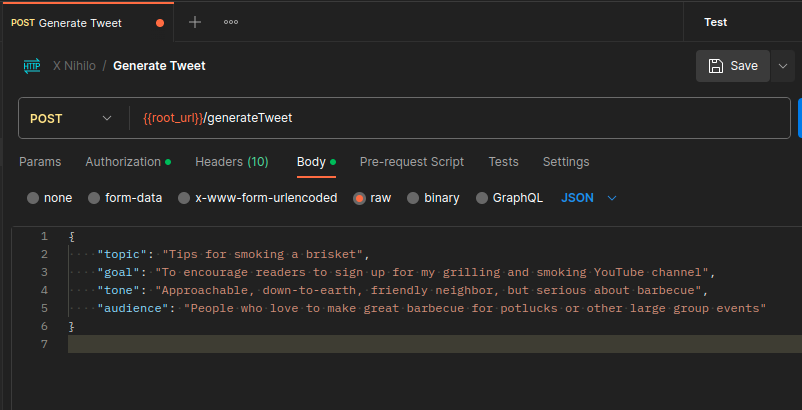Open a new tab with plus icon
This screenshot has width=802, height=410.
(x=195, y=22)
